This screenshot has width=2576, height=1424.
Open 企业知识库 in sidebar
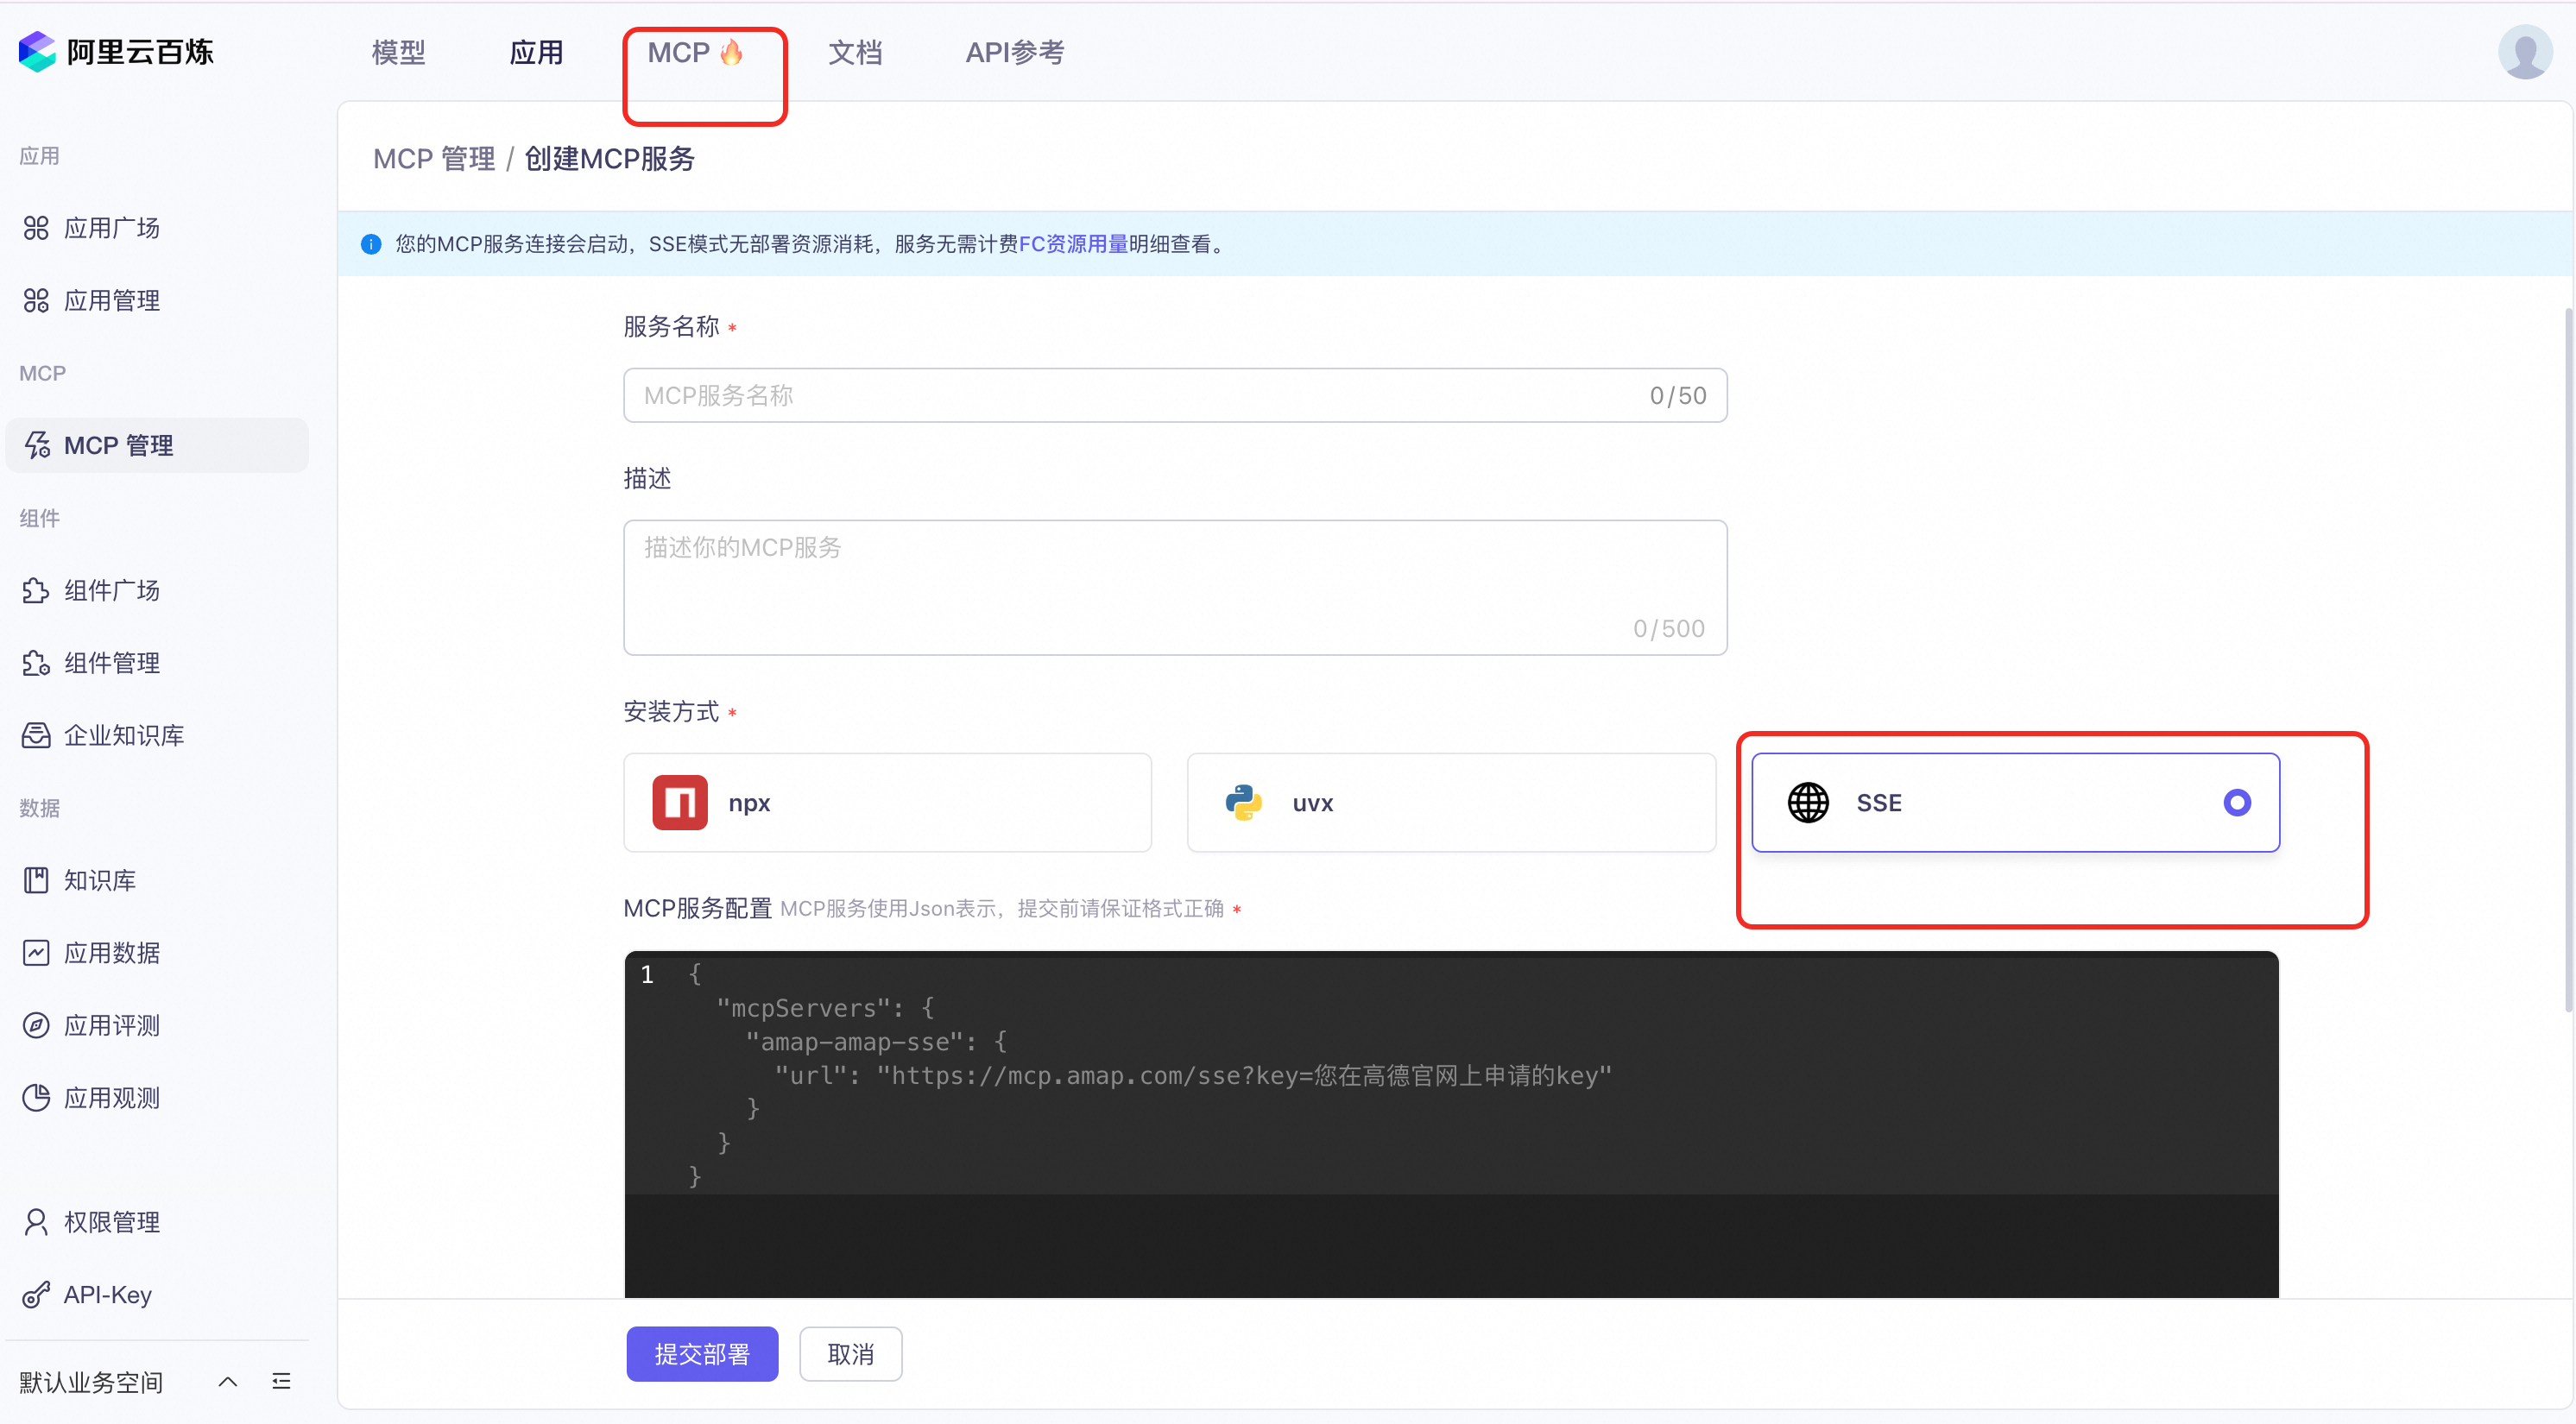[x=123, y=735]
